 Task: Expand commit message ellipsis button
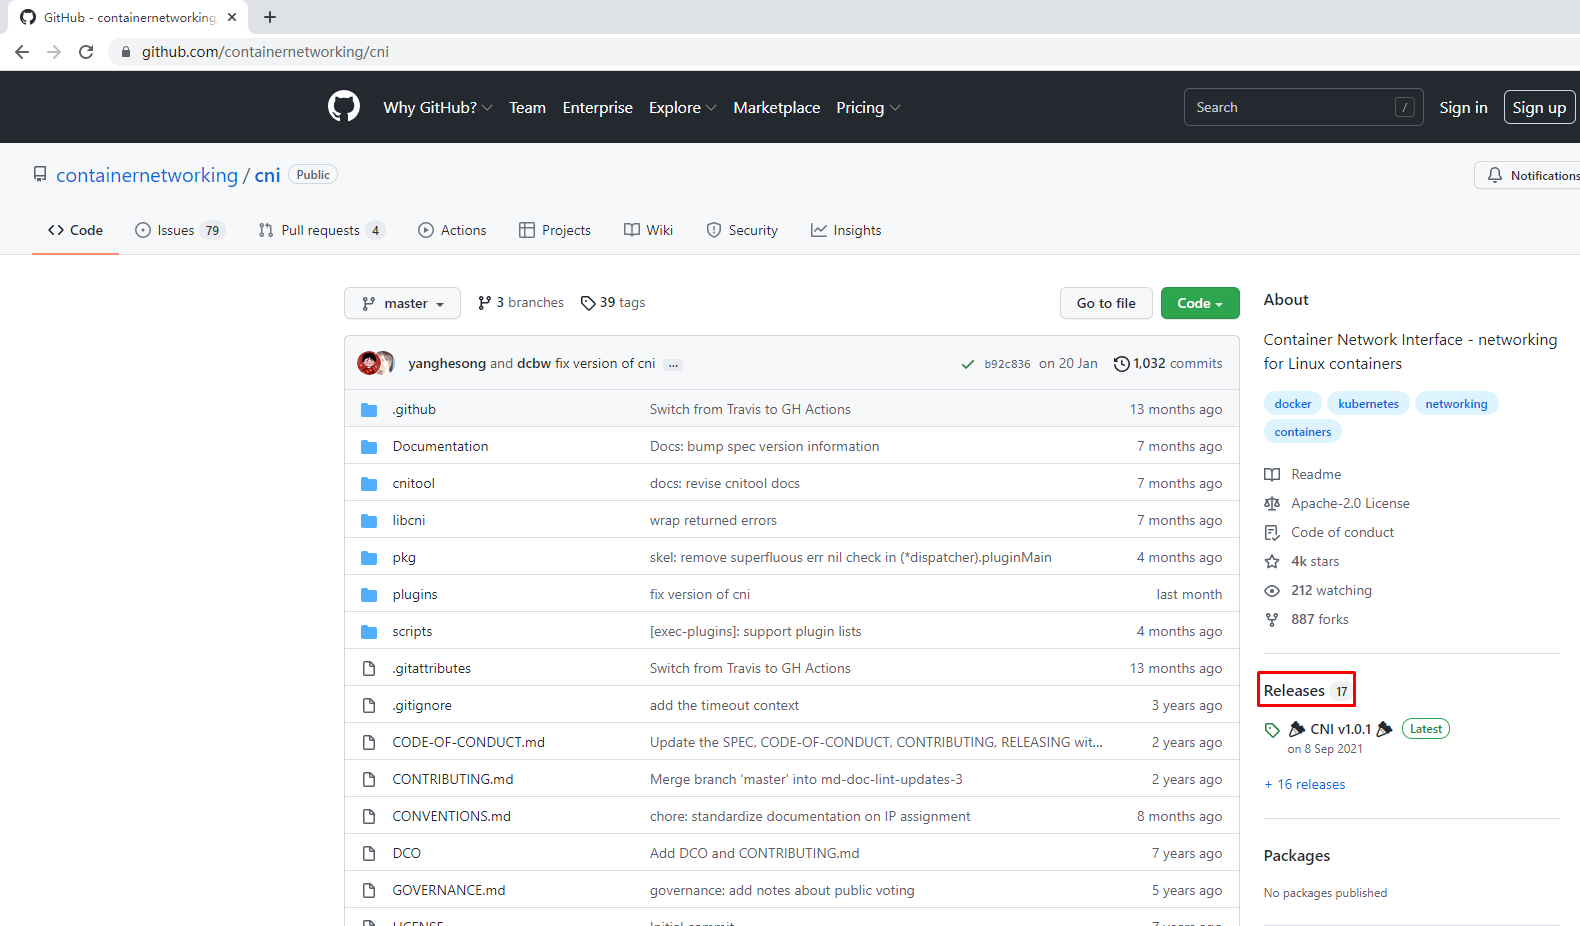(x=674, y=365)
